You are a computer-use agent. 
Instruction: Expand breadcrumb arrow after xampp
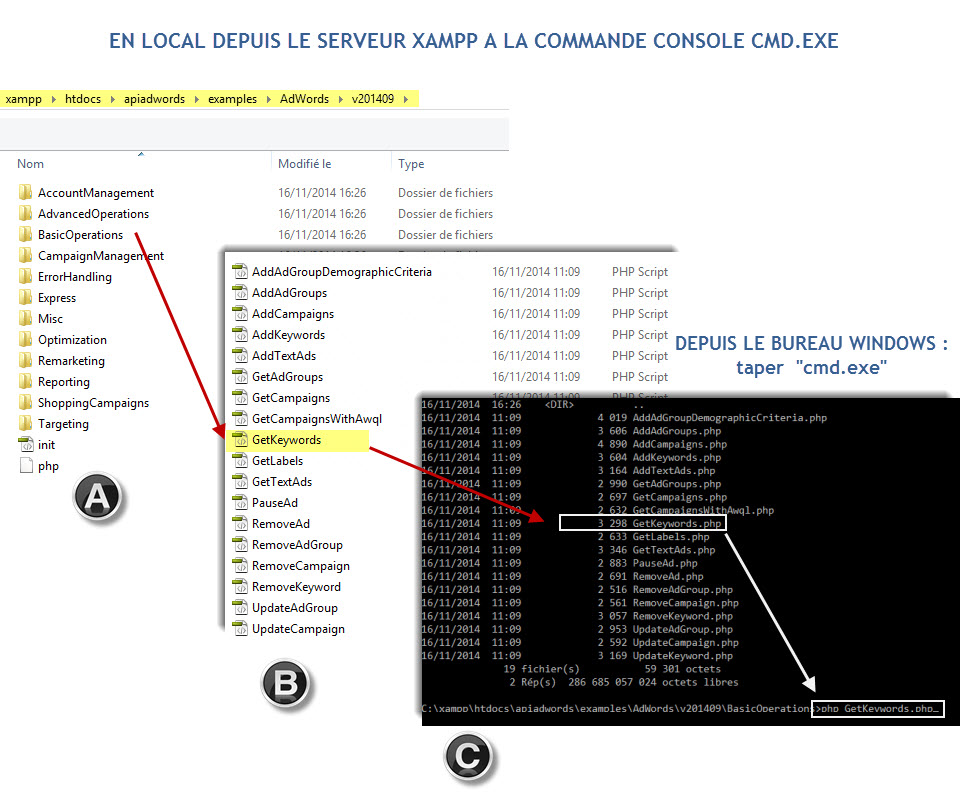click(x=53, y=99)
